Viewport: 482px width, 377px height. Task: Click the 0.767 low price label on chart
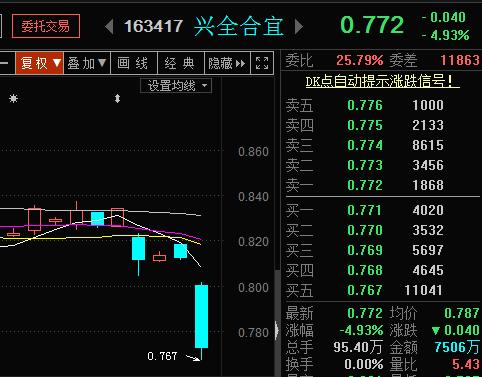(162, 356)
